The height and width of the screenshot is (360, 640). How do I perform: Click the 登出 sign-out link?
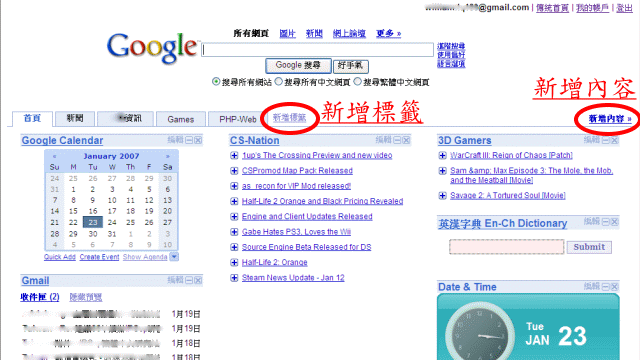click(x=624, y=8)
